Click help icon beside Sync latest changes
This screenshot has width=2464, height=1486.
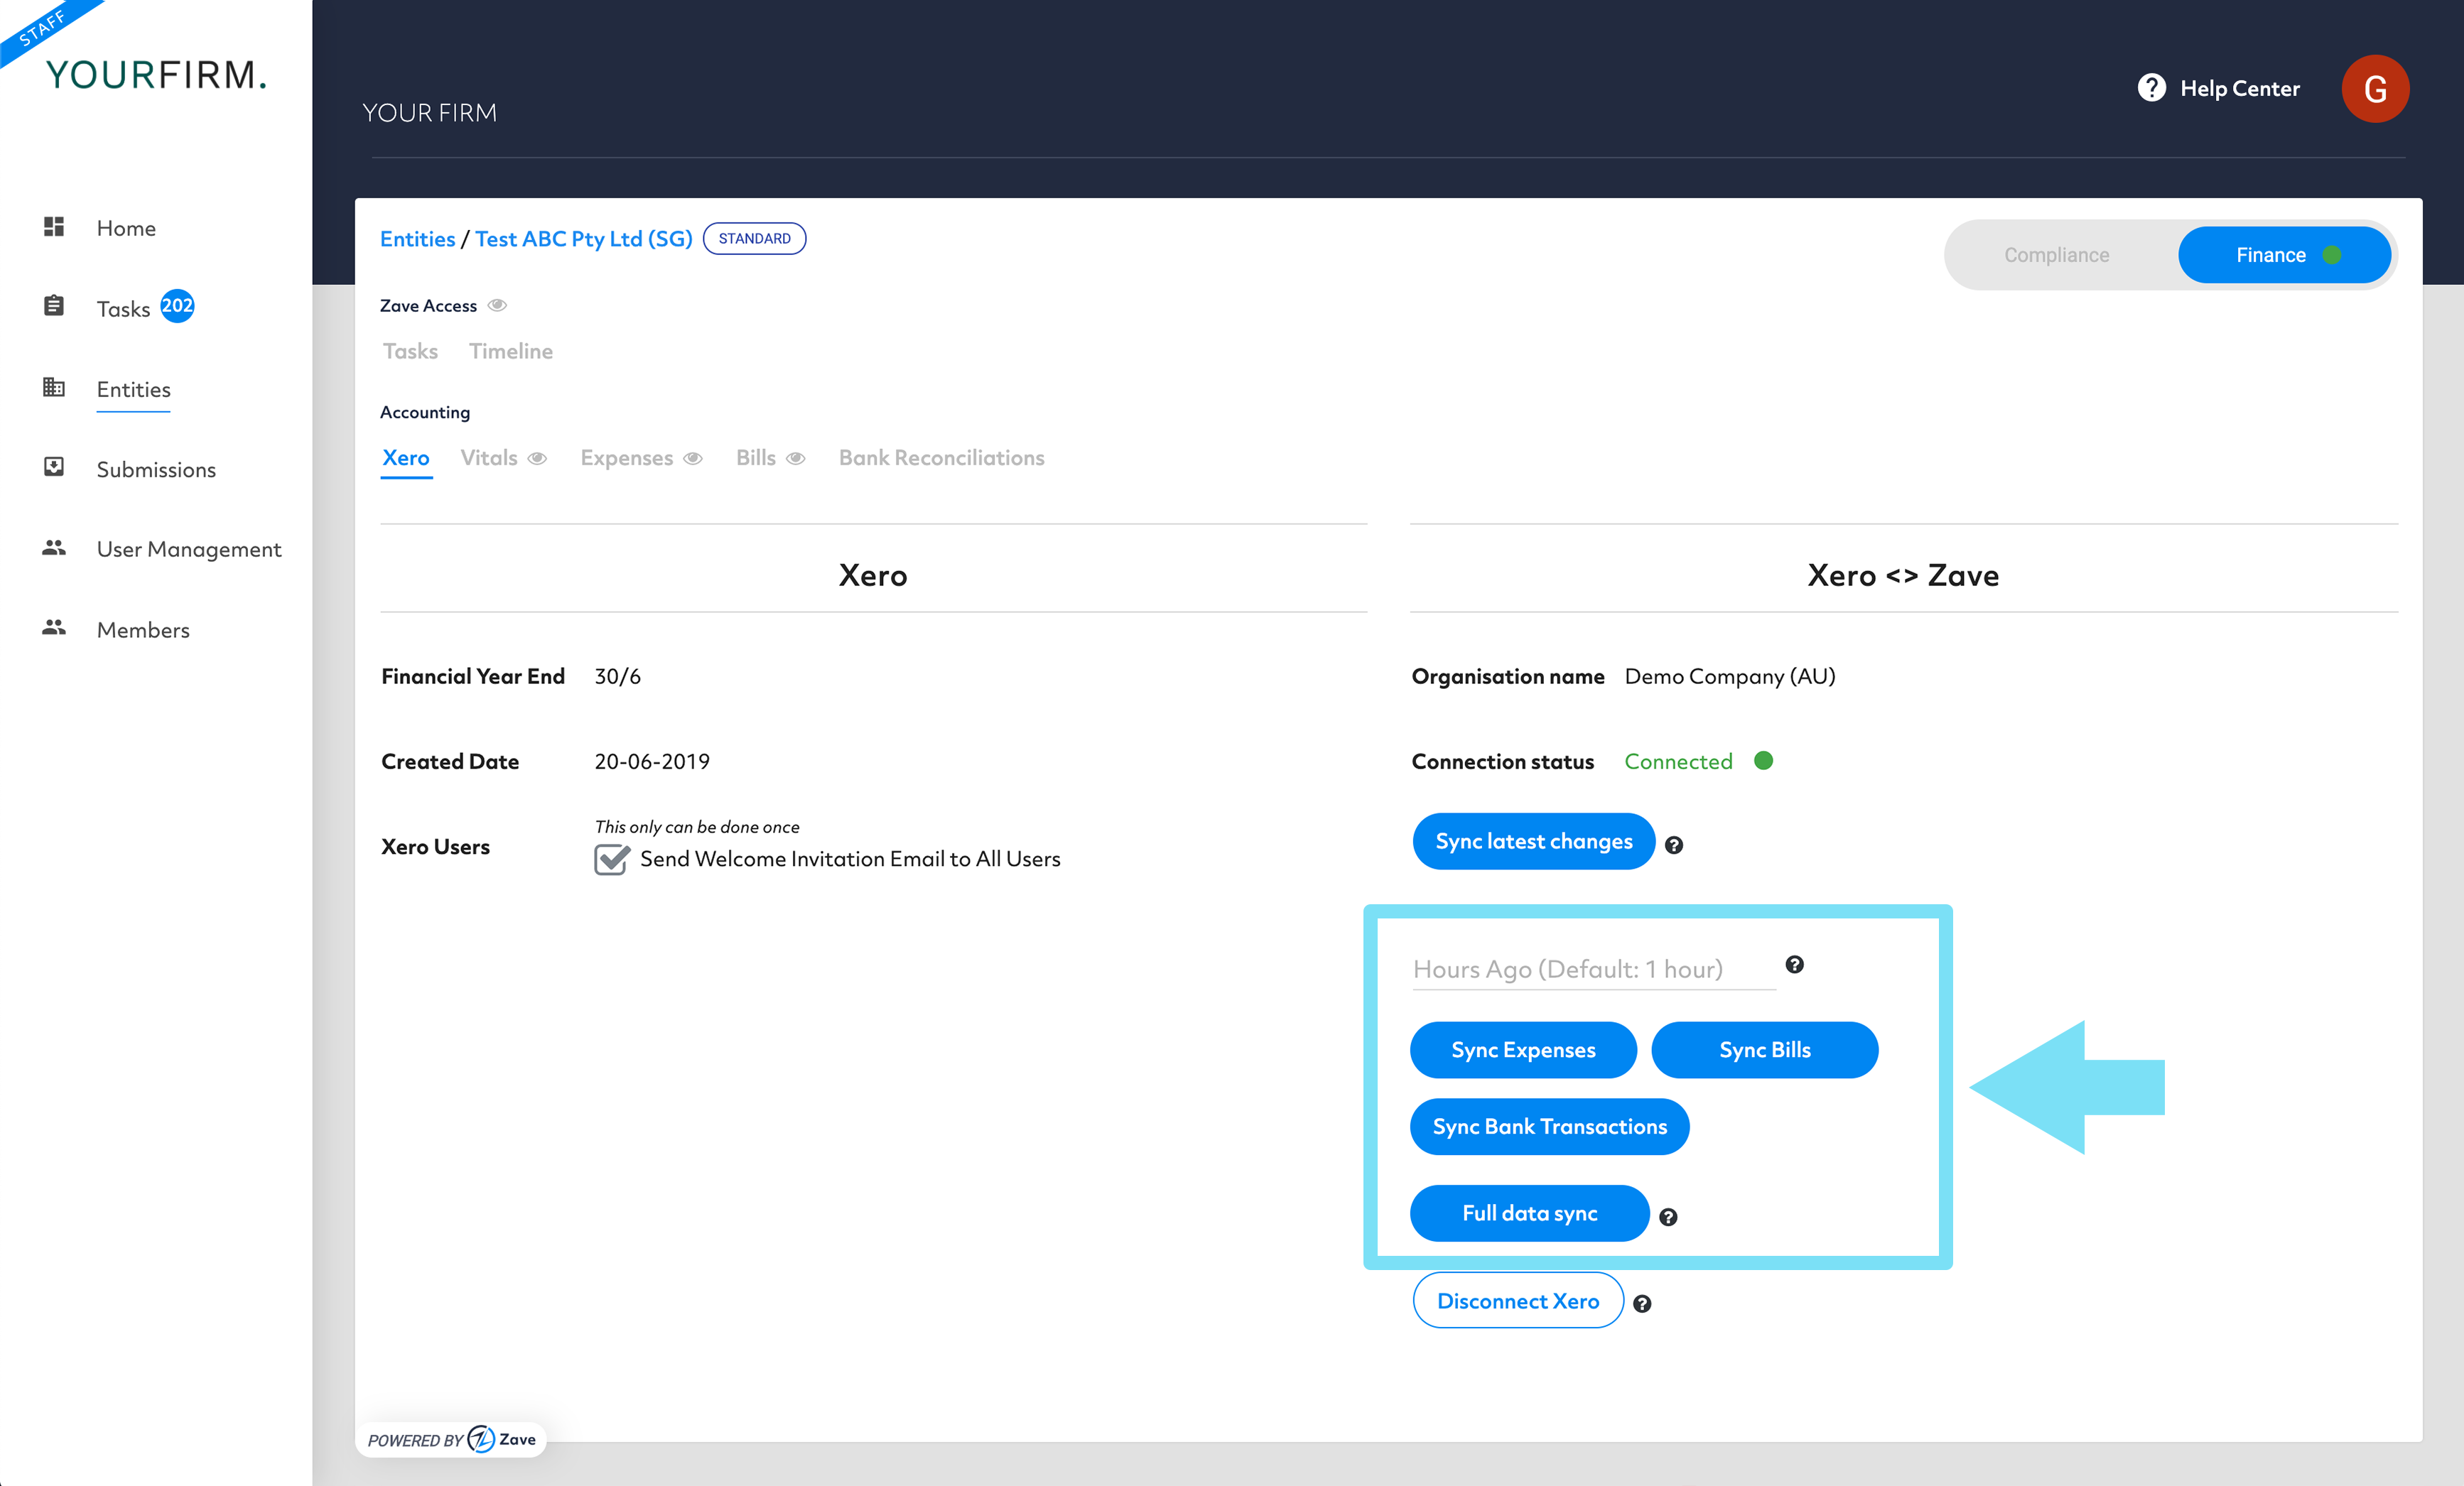(1674, 845)
